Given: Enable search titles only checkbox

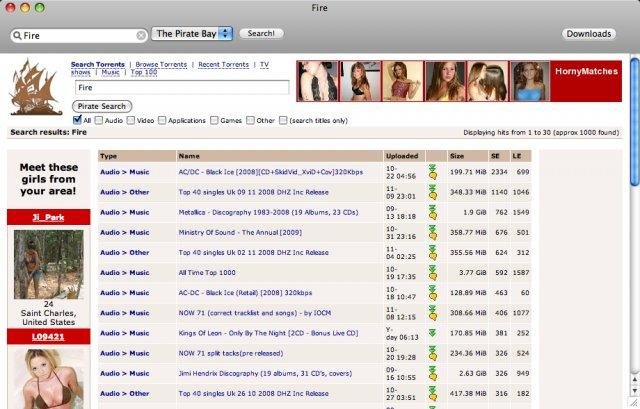Looking at the screenshot, I should pos(283,120).
